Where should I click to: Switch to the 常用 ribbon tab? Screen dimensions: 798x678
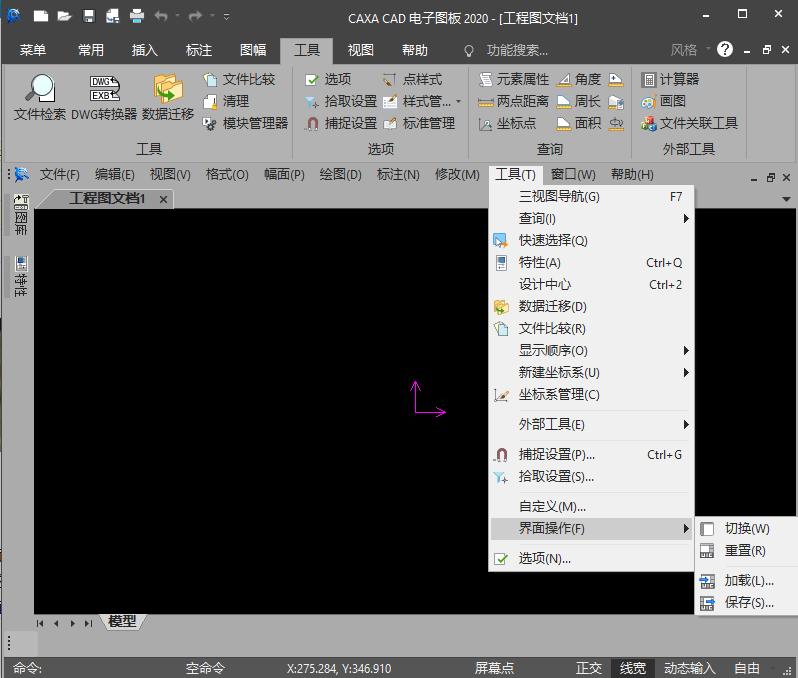91,50
